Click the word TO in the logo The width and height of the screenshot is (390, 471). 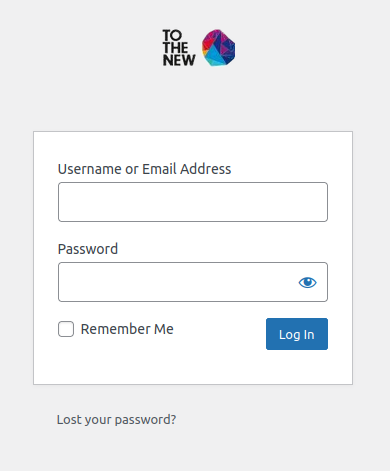(x=172, y=35)
